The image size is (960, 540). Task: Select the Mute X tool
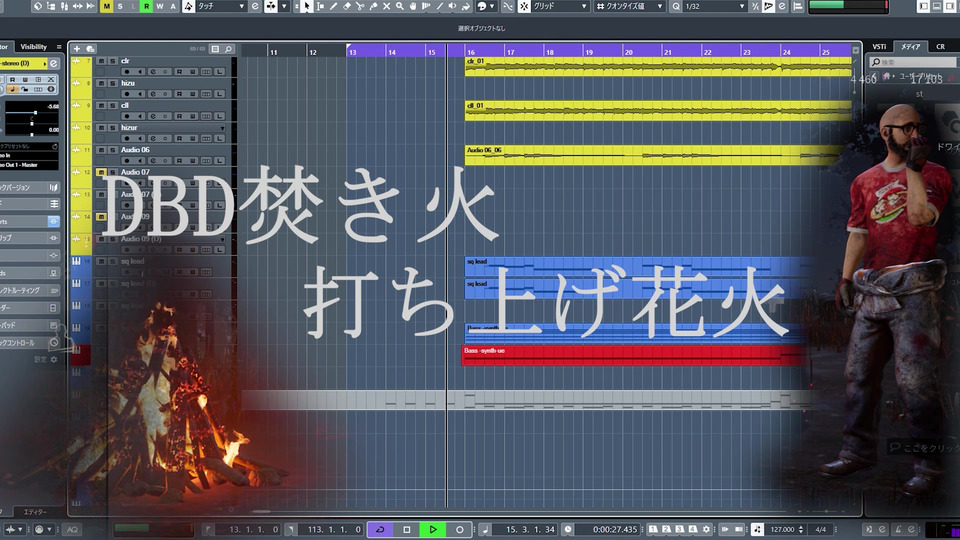pos(386,6)
